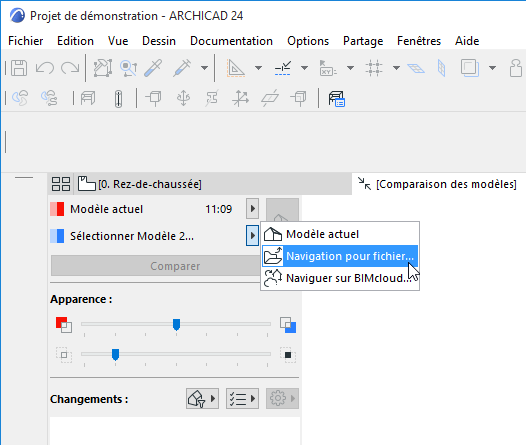Select the syringe inject parameters tool
Image resolution: width=526 pixels, height=445 pixels.
pyautogui.click(x=182, y=68)
